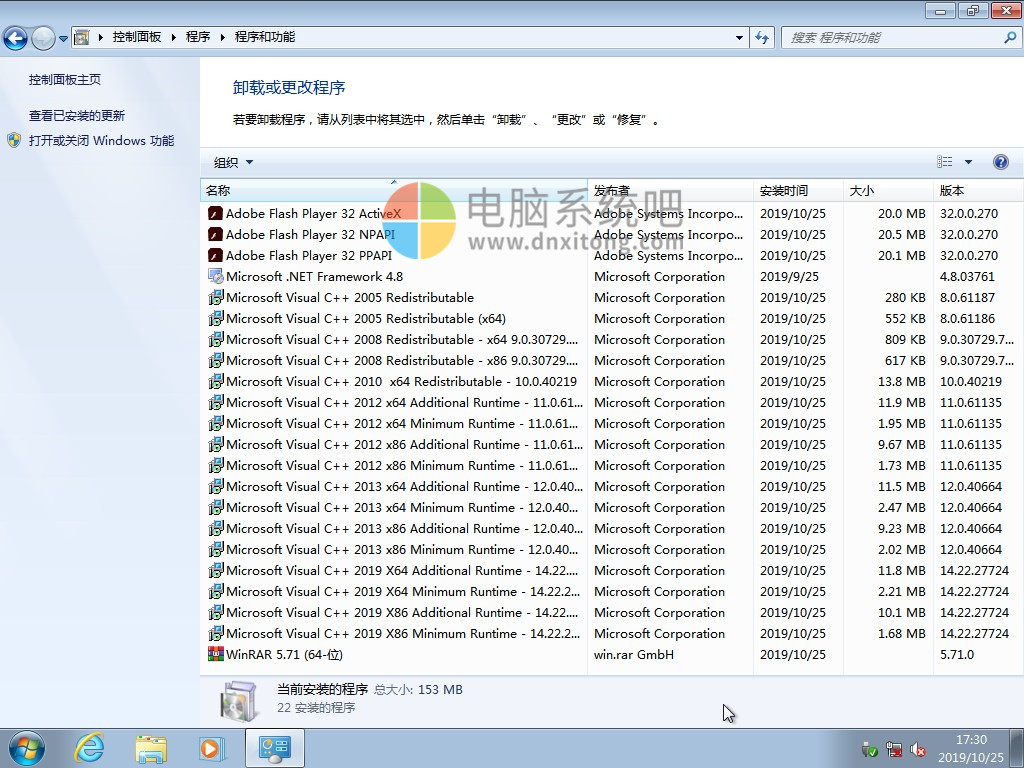
Task: Select Microsoft Visual C++ 2008 Redistributable x86 row
Action: point(612,360)
